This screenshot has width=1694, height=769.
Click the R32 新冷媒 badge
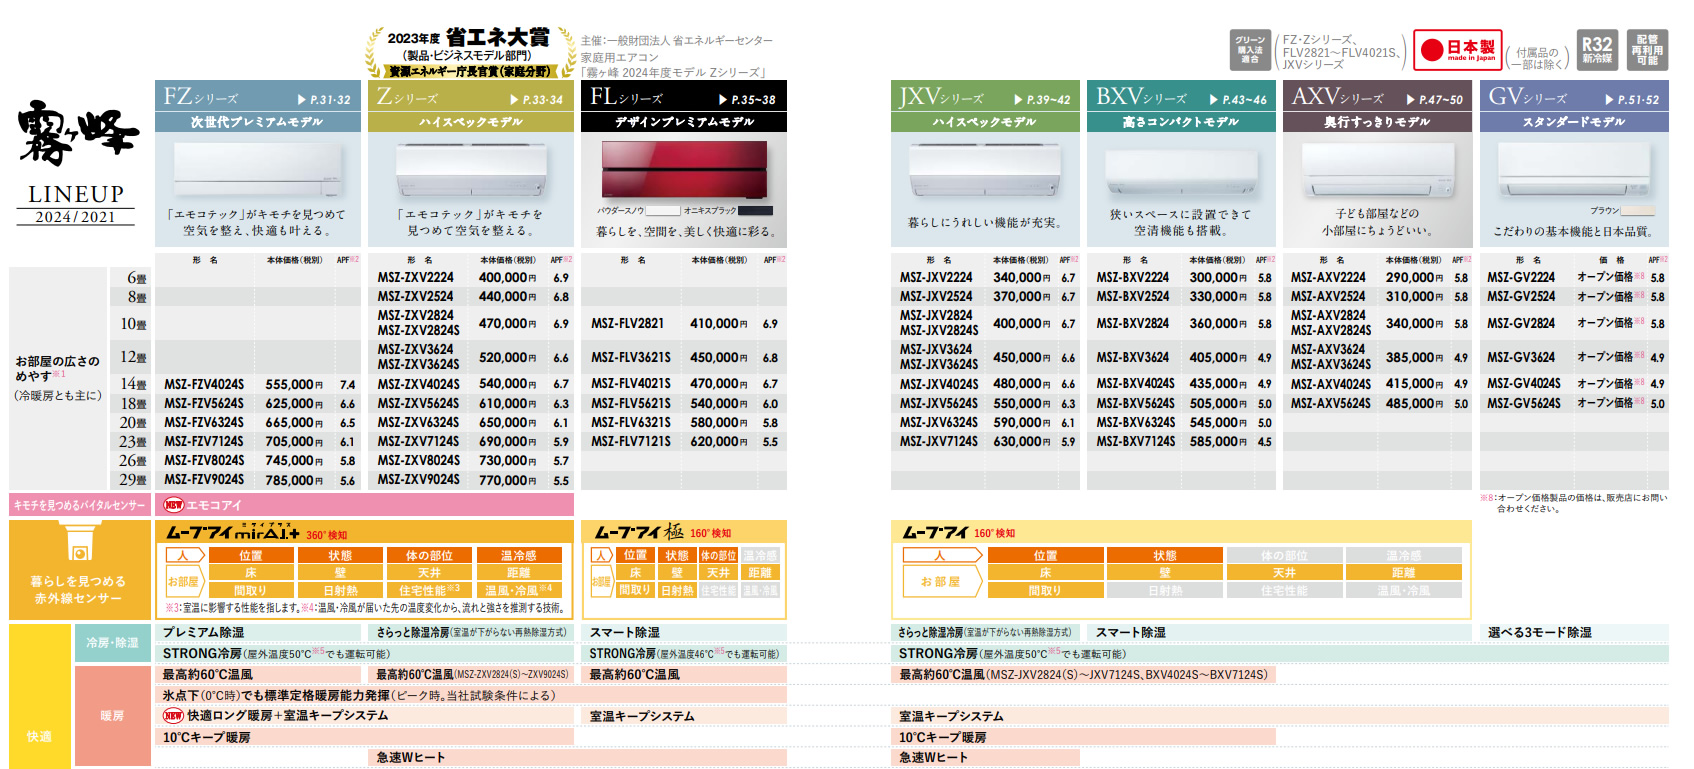click(x=1597, y=49)
